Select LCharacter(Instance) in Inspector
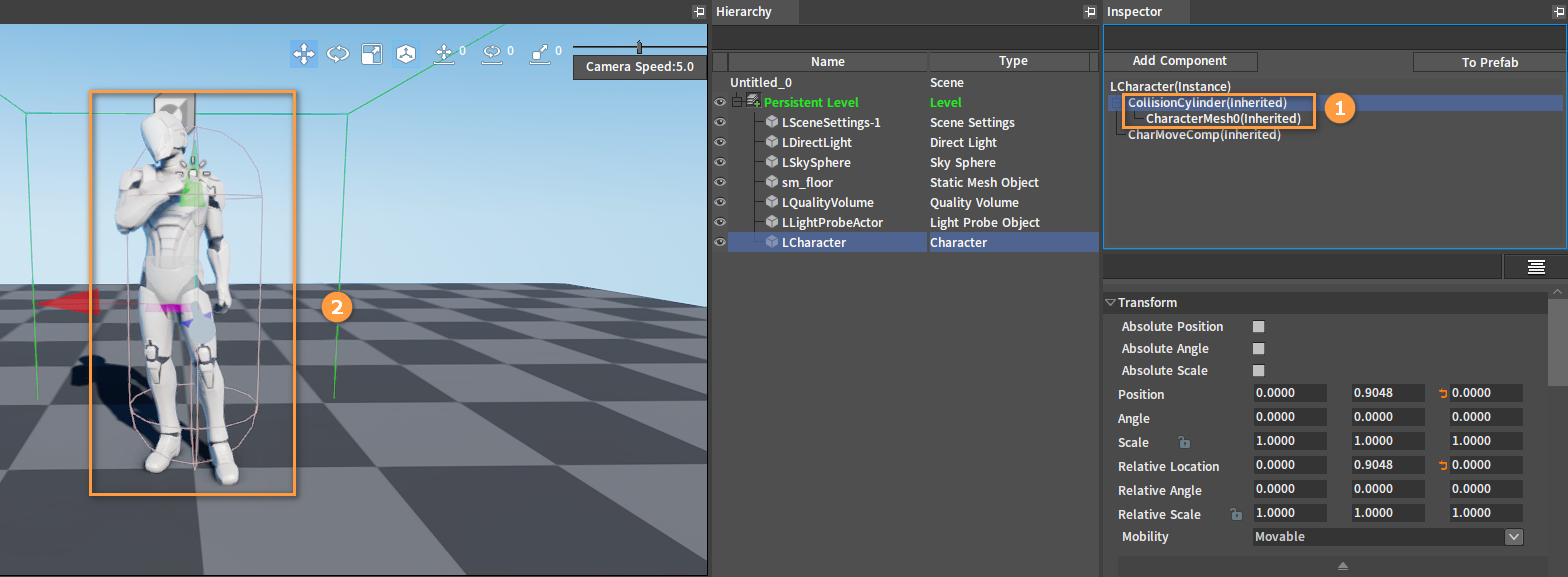The width and height of the screenshot is (1568, 577). [x=1170, y=87]
